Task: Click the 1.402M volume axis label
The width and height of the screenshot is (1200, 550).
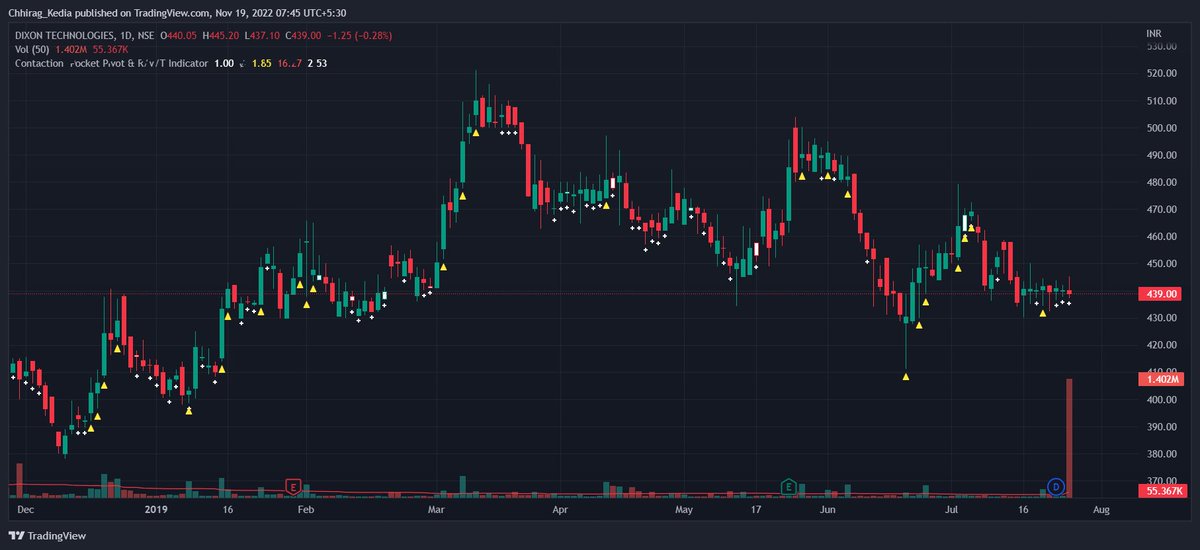Action: (1160, 379)
